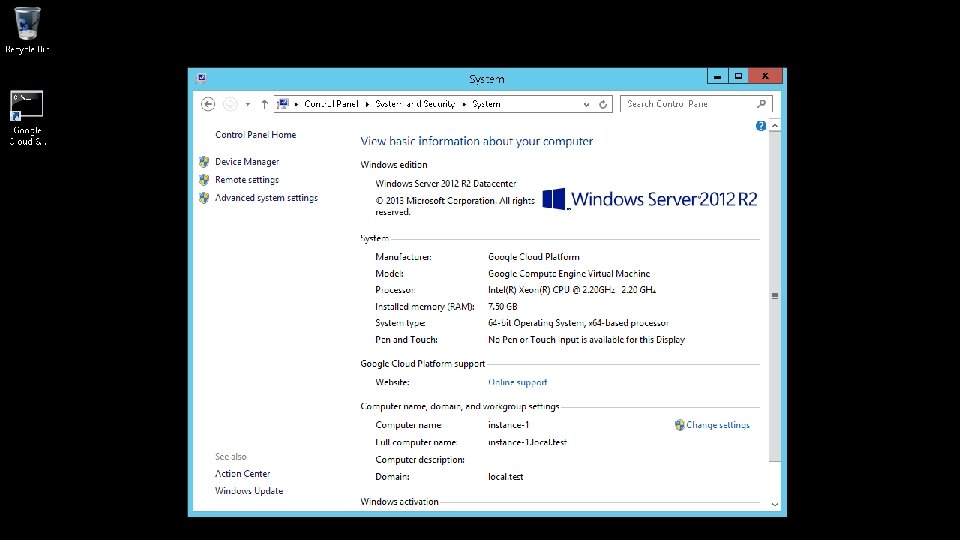
Task: Select 'Google Compute Engine Virtual Machine' model value
Action: [569, 274]
